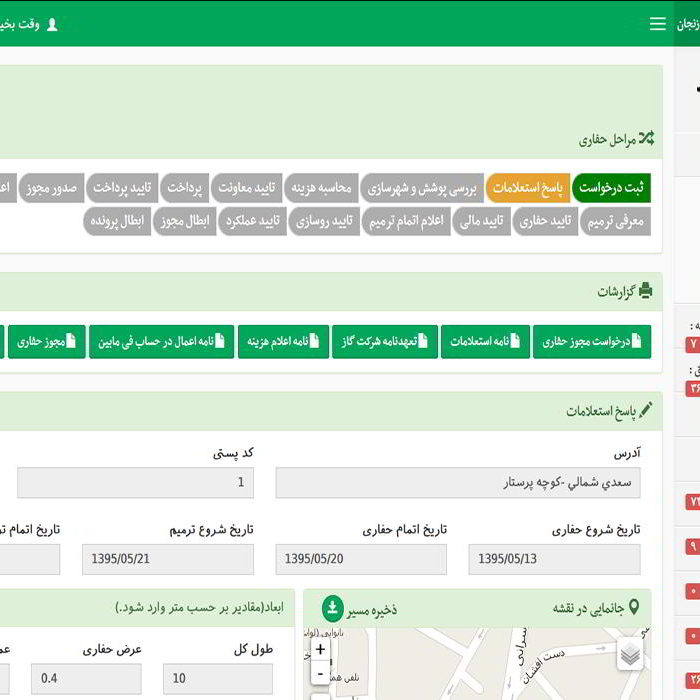
Task: Select the ثبت درخواست stage
Action: 610,188
